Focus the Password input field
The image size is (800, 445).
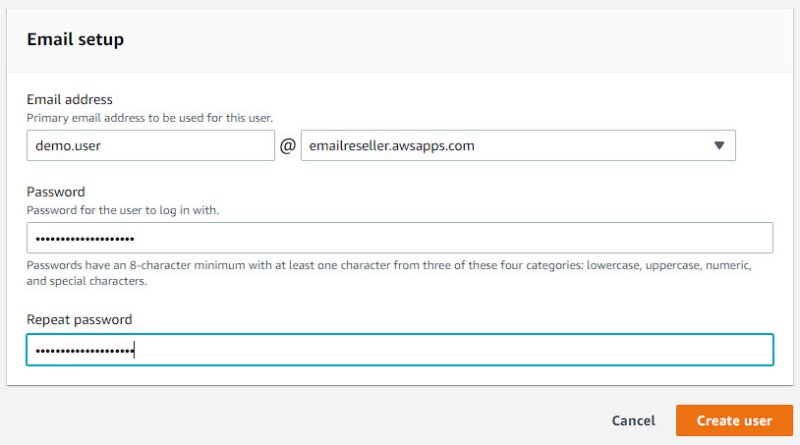[x=399, y=238]
